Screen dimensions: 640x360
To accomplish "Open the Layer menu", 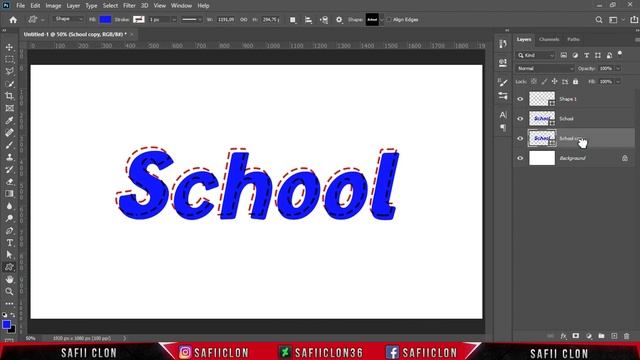I will [x=73, y=6].
